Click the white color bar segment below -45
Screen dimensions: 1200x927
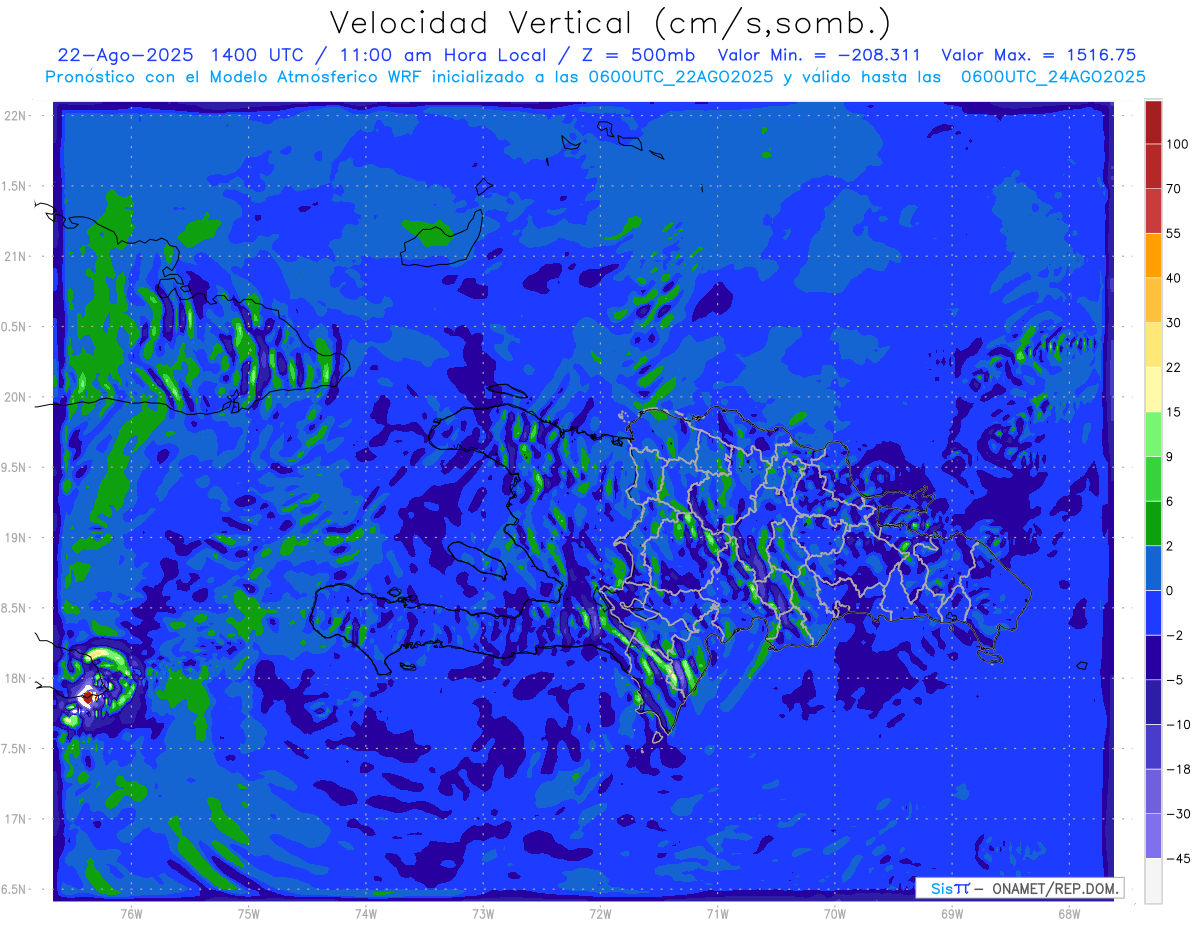(x=1153, y=880)
